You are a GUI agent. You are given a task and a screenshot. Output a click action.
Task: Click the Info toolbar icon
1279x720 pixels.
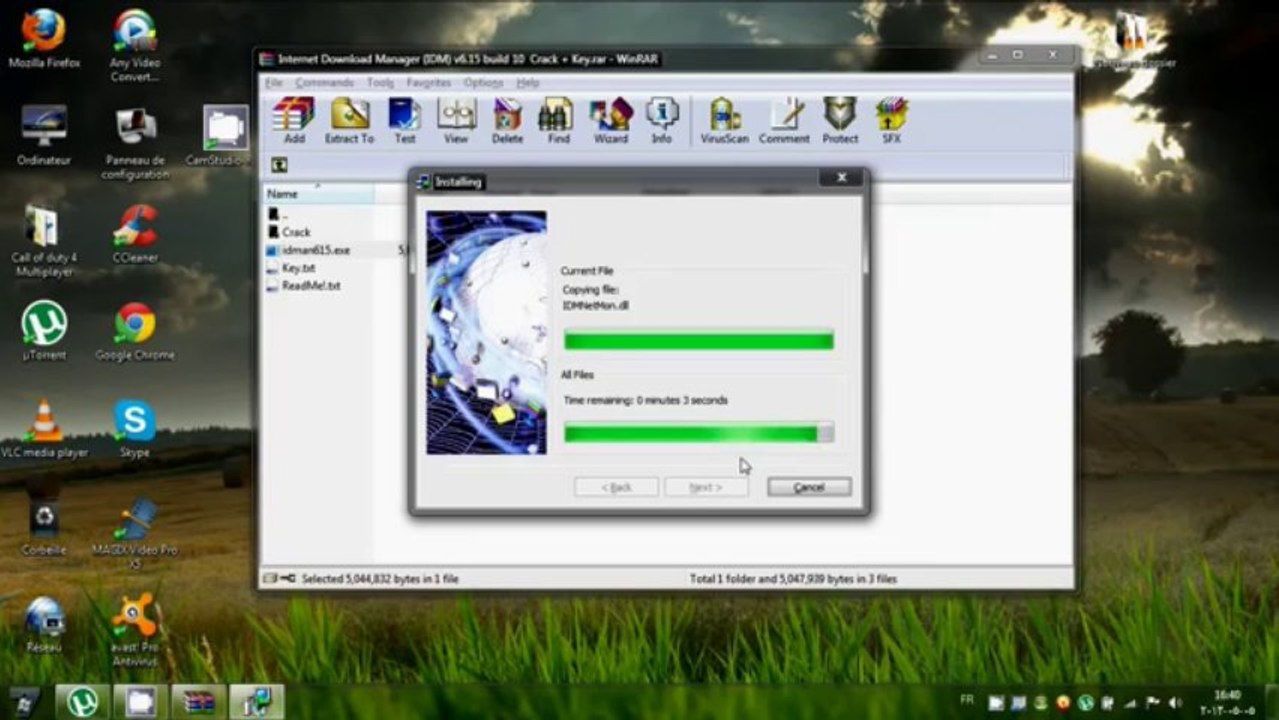pyautogui.click(x=661, y=121)
